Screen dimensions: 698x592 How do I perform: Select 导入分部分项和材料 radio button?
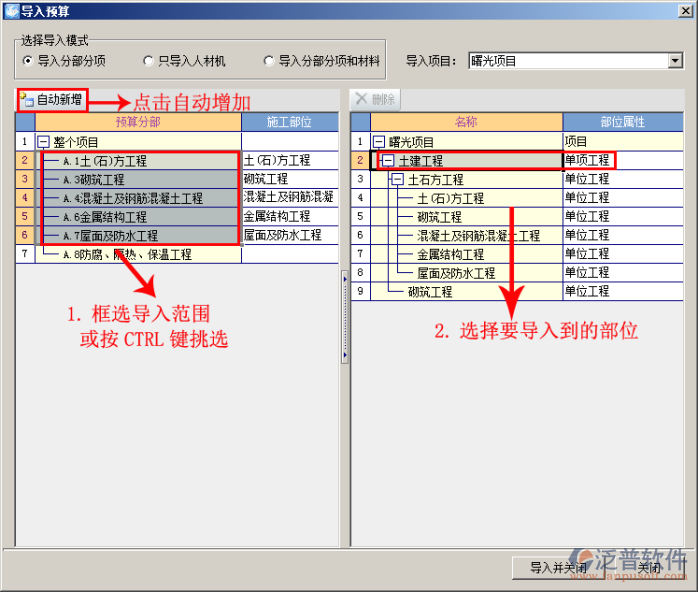pos(269,61)
